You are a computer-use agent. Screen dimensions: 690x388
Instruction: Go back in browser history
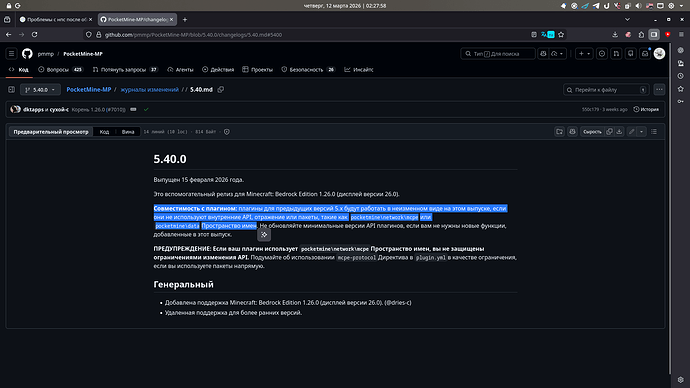pos(9,34)
